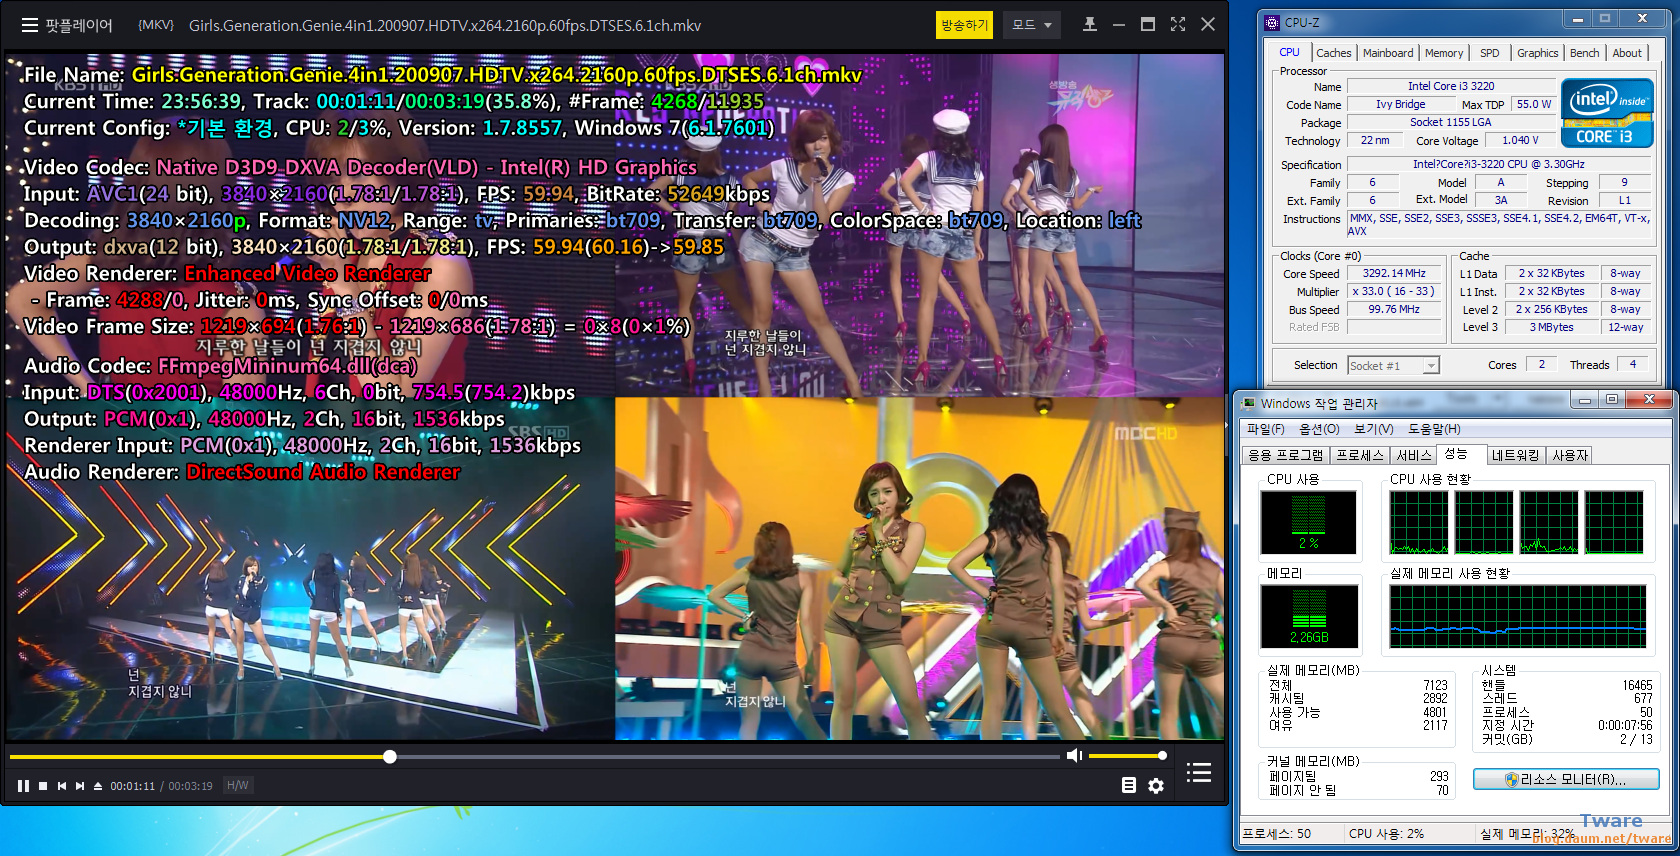
Task: Click the total duration 00:03:19 display
Action: click(x=190, y=786)
